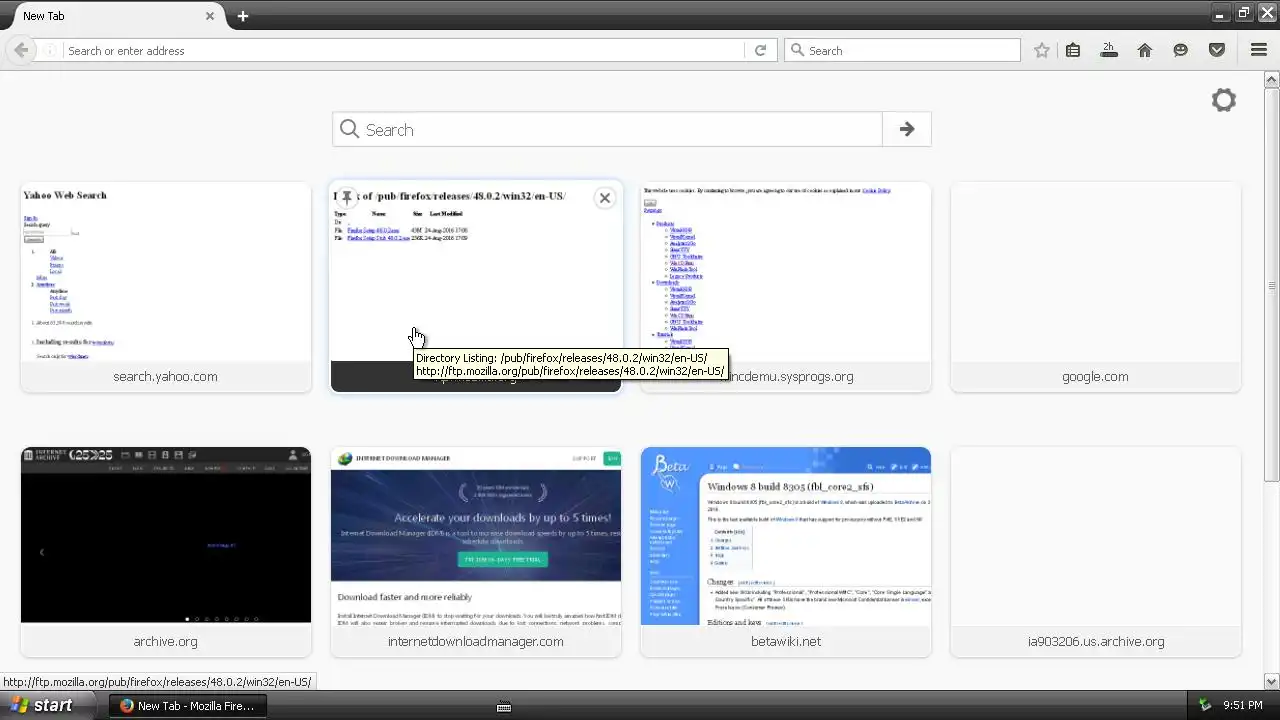The width and height of the screenshot is (1280, 720).
Task: Click the search.yahoo.com caption
Action: click(x=166, y=377)
